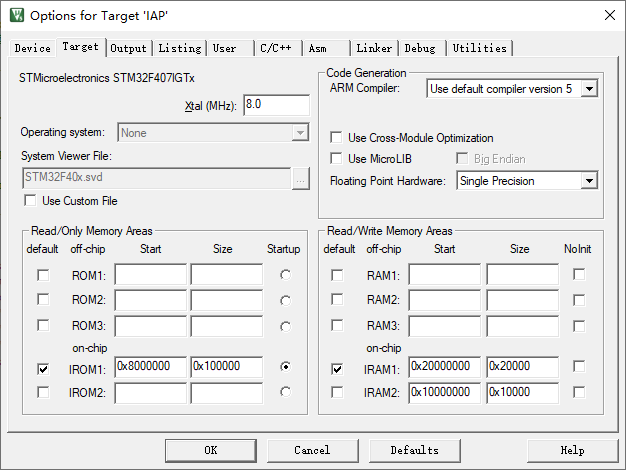626x470 pixels.
Task: Click the RAM2 Start field
Action: pyautogui.click(x=445, y=300)
